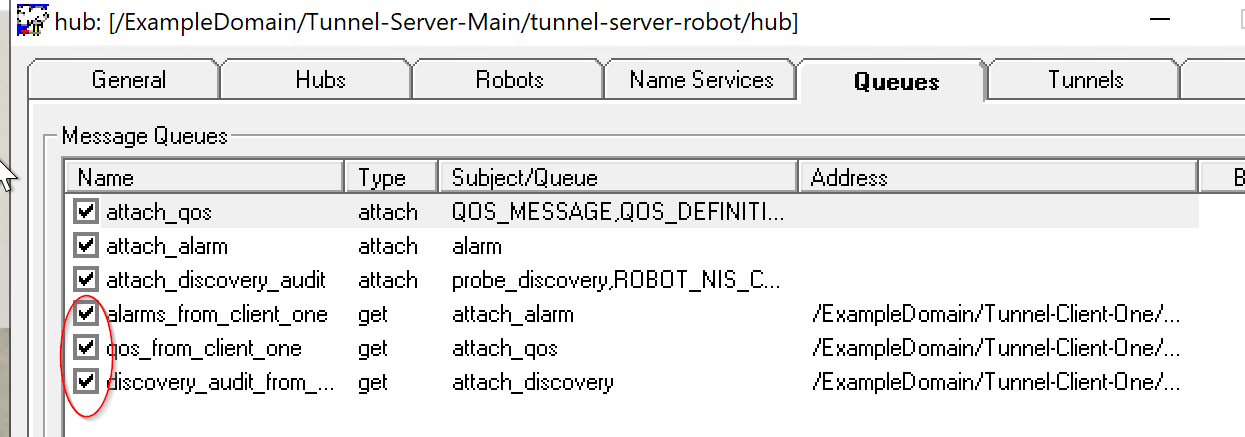Open the Name Services tab
The height and width of the screenshot is (437, 1245).
coord(701,80)
